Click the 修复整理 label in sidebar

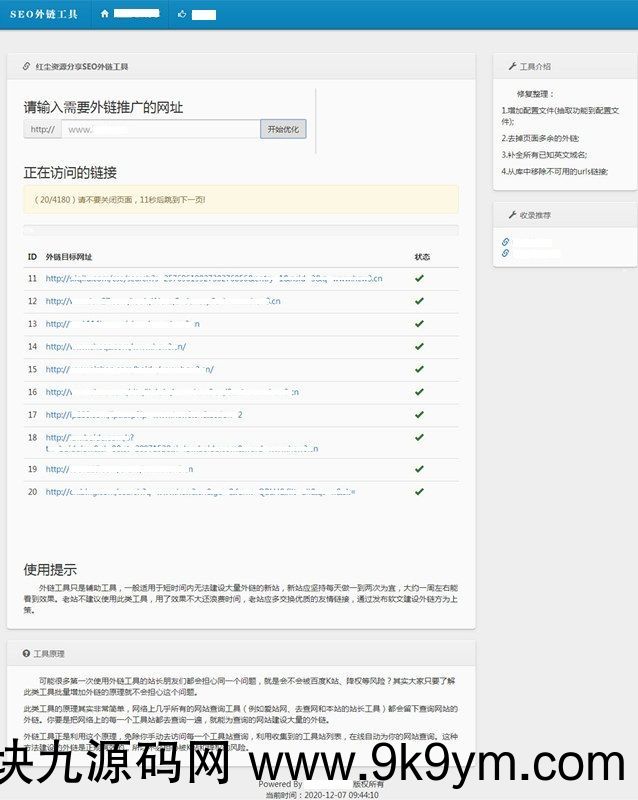click(x=535, y=94)
